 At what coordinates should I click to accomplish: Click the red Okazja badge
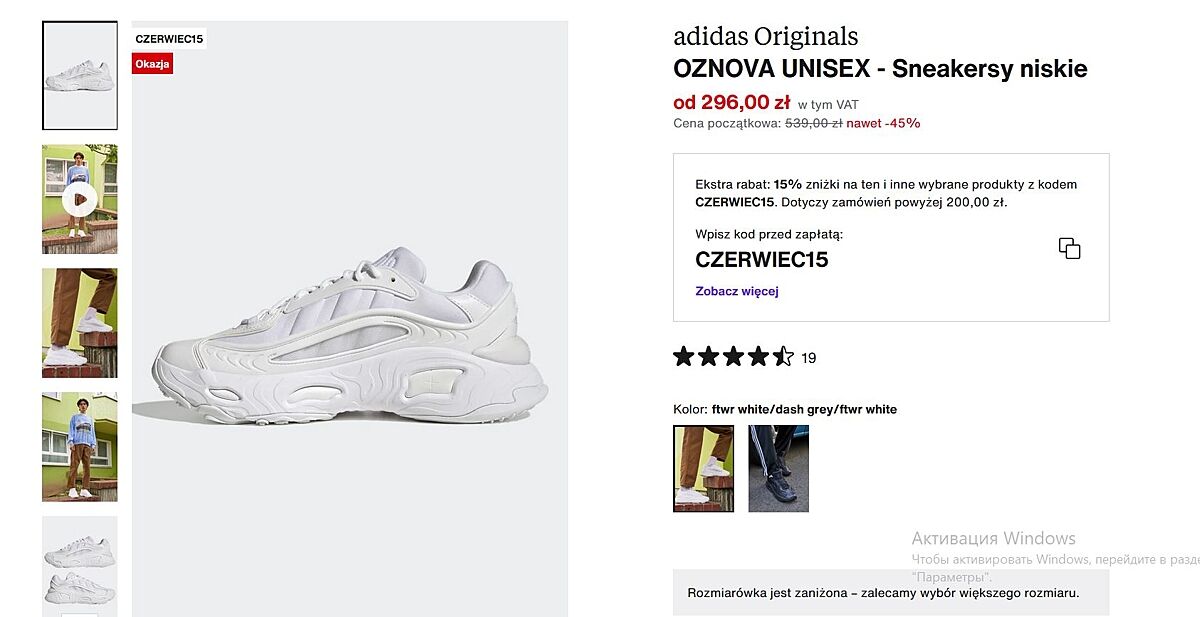pyautogui.click(x=153, y=64)
